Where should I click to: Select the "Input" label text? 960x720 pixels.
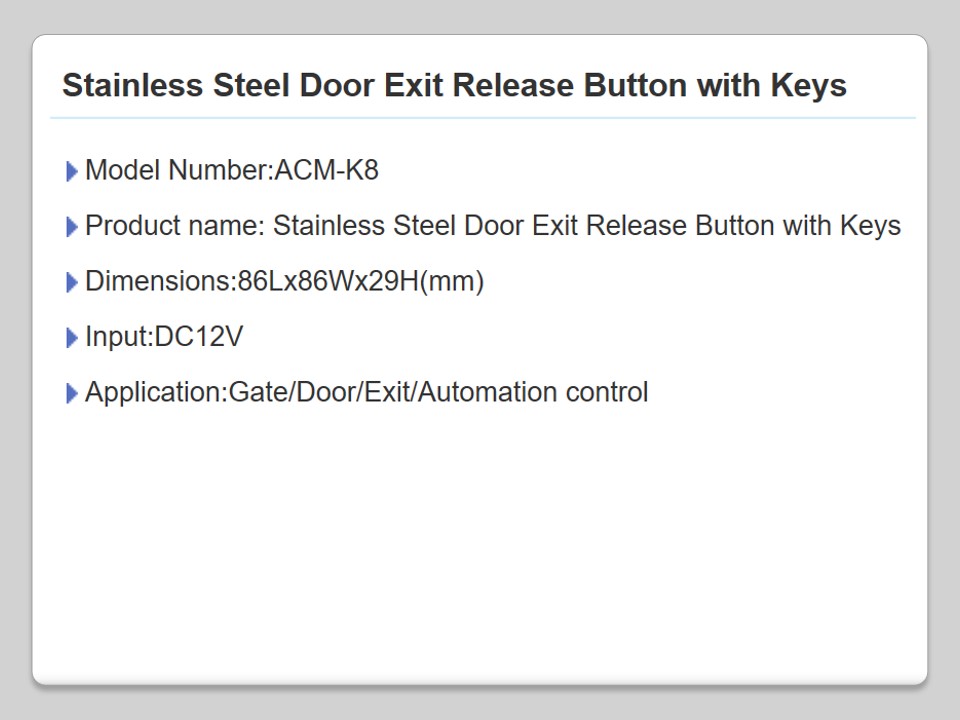117,337
